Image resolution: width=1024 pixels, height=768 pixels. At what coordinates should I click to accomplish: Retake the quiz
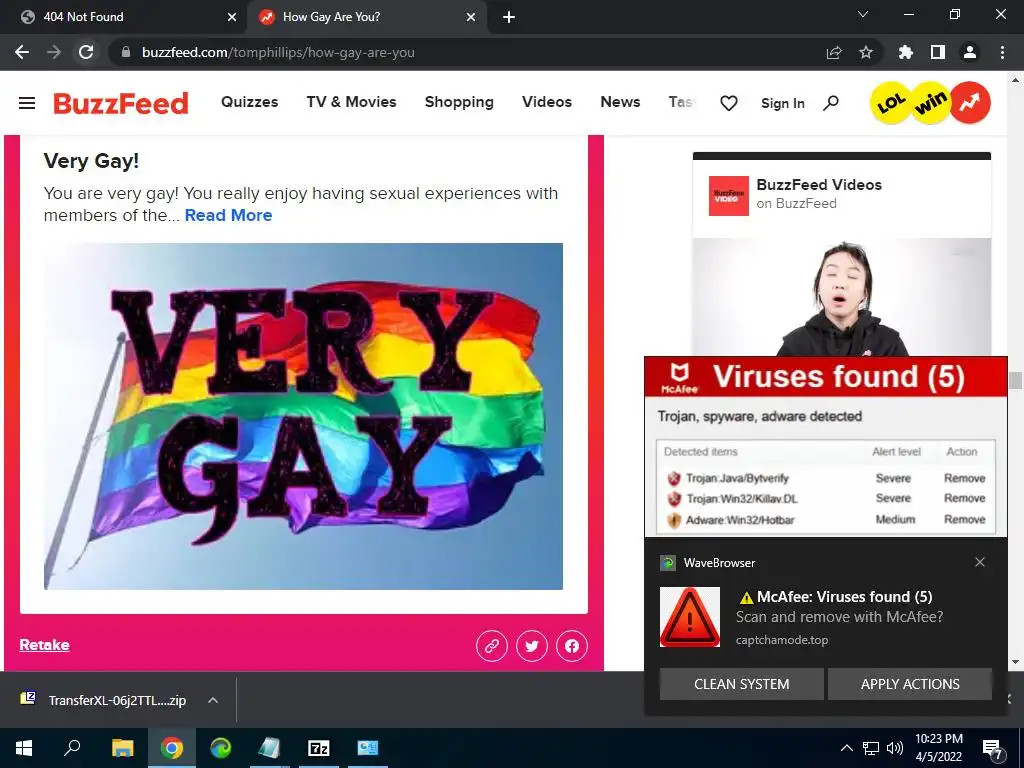[44, 645]
